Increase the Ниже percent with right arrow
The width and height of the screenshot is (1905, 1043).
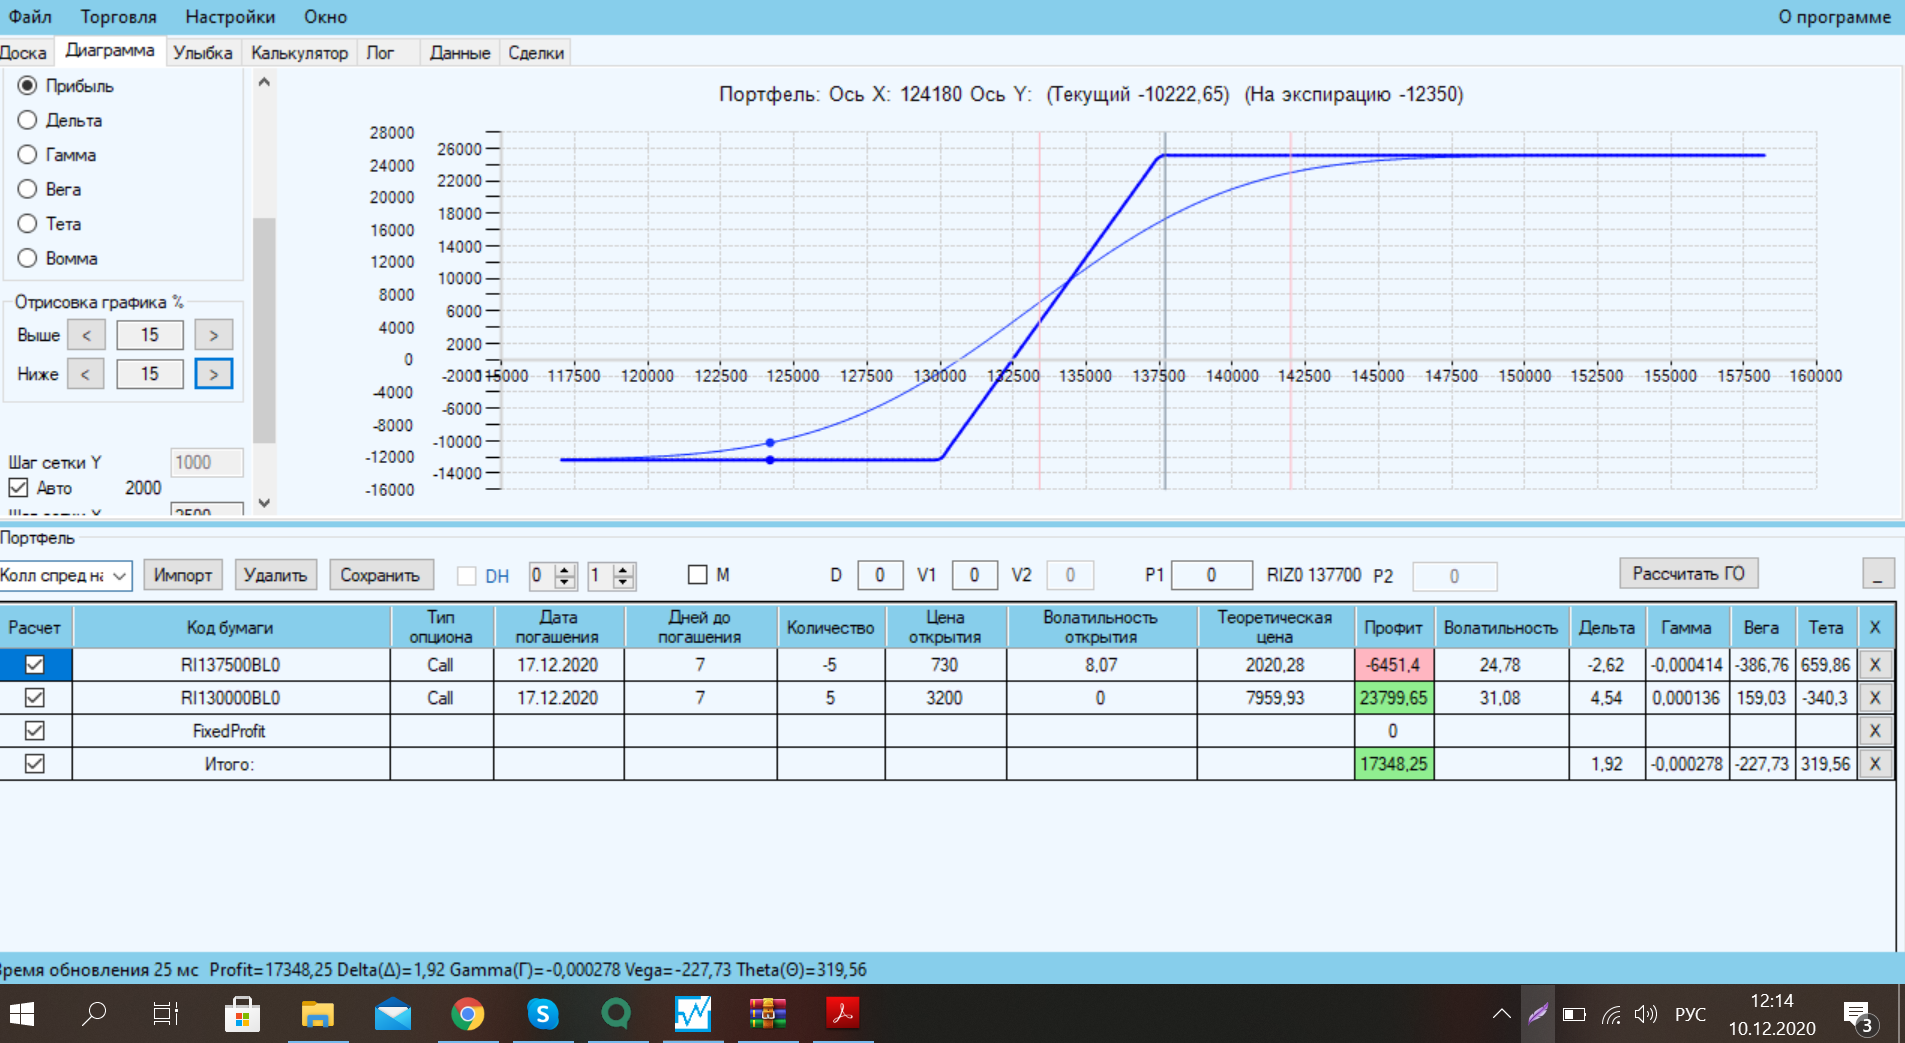(214, 374)
